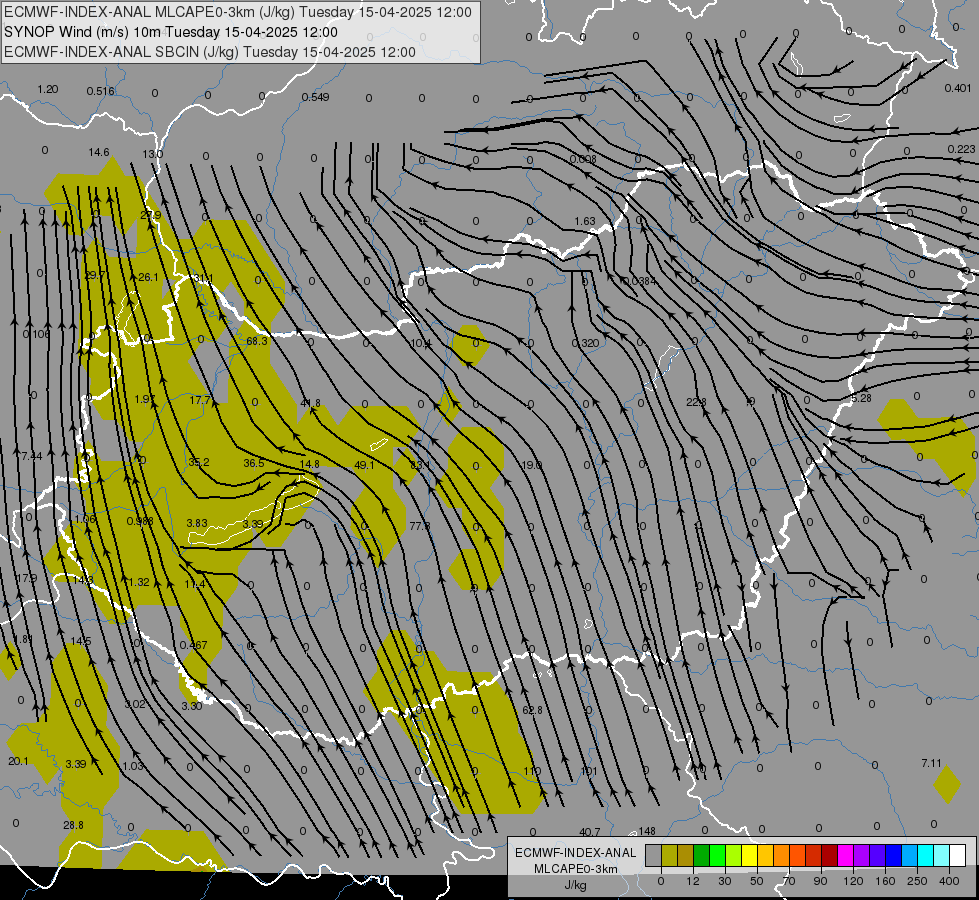Click the map value 10.4
Screen dimensions: 979x900
coord(420,344)
